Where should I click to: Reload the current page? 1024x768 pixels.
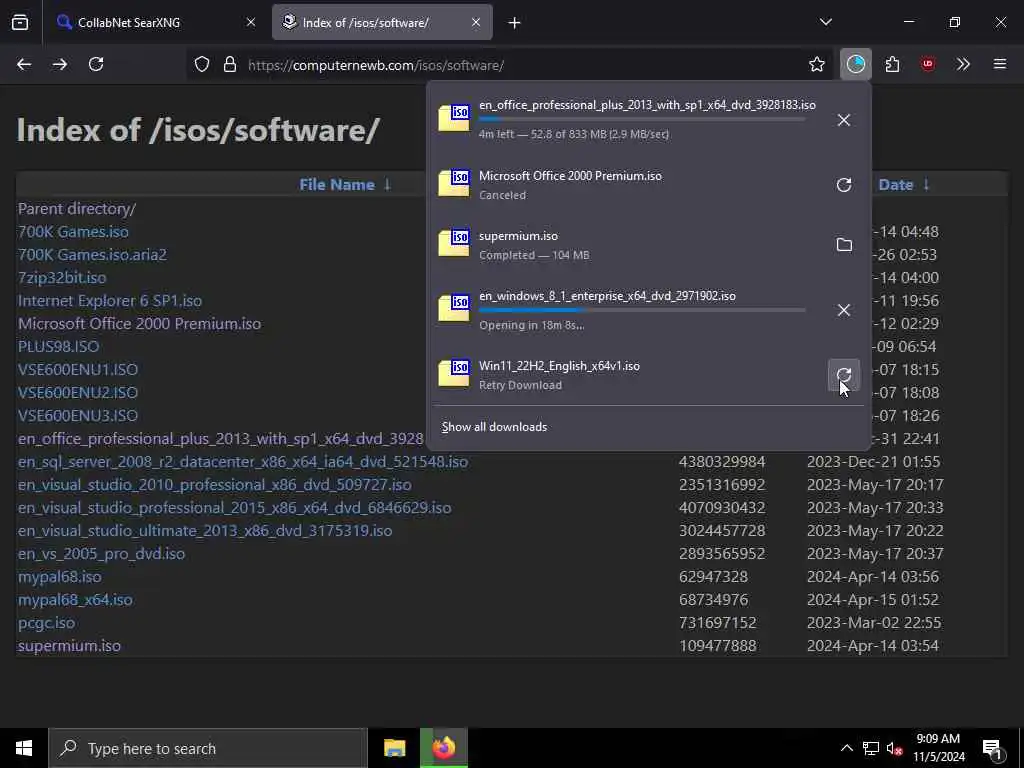tap(96, 64)
